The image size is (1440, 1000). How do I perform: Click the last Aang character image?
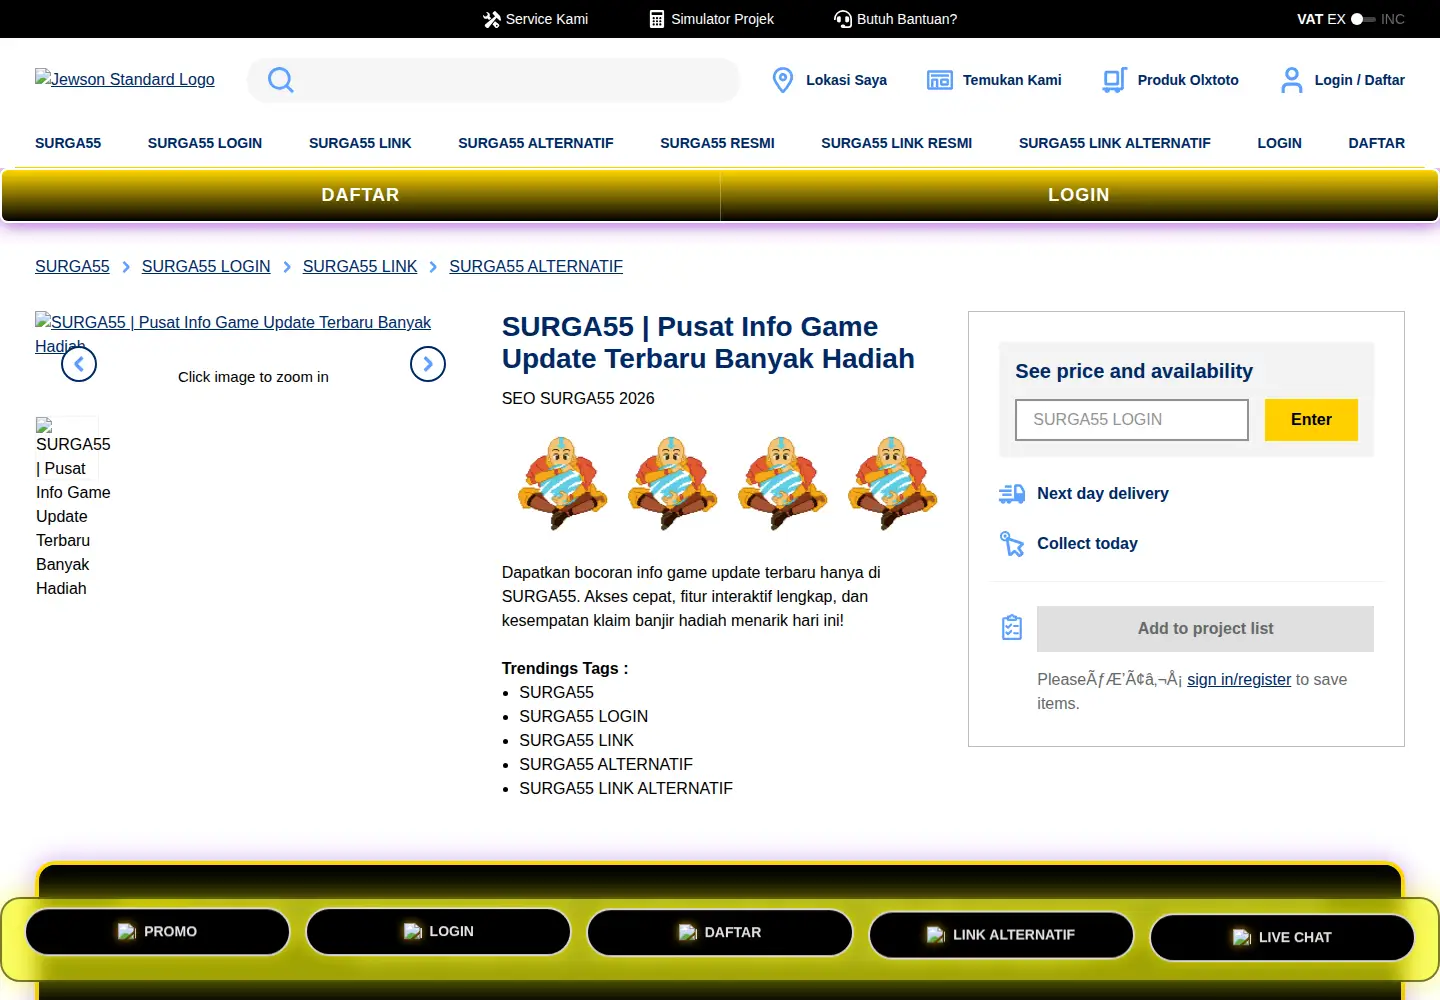pyautogui.click(x=892, y=483)
